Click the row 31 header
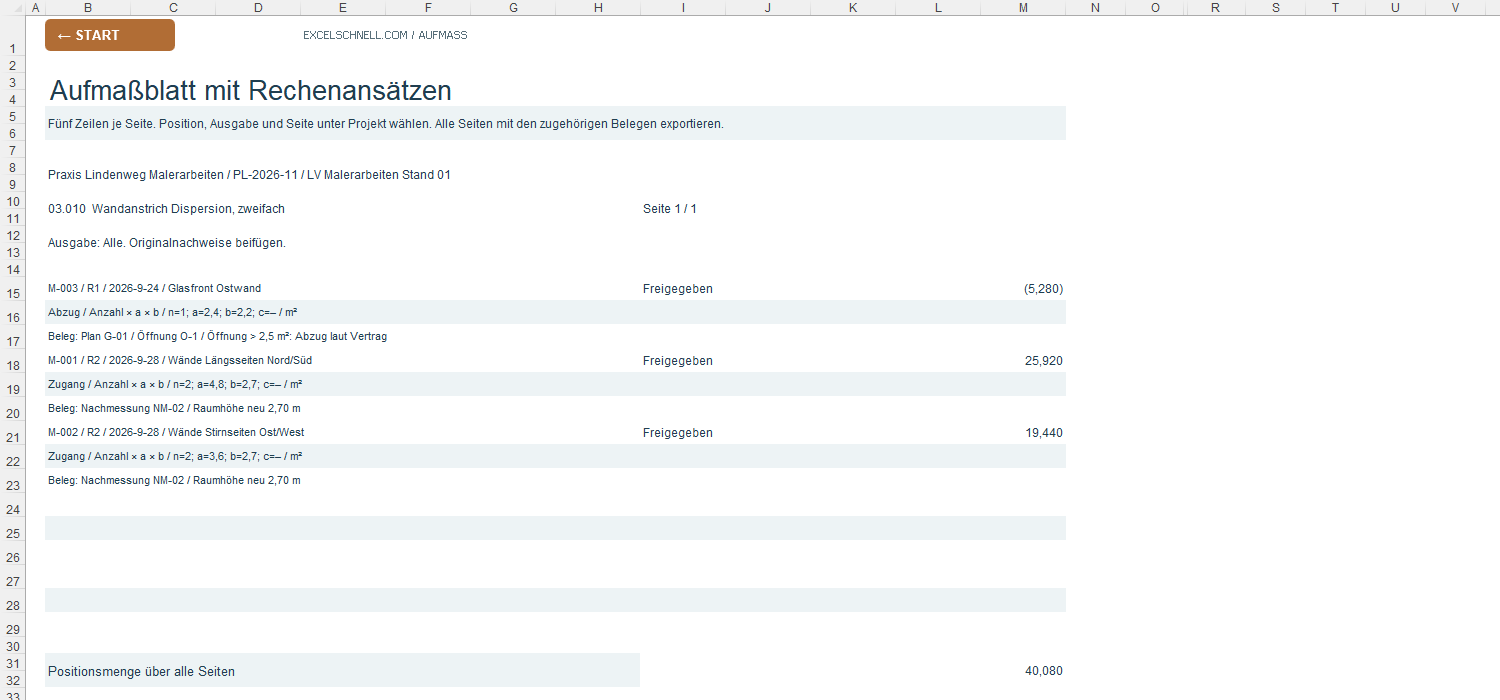 pyautogui.click(x=13, y=664)
